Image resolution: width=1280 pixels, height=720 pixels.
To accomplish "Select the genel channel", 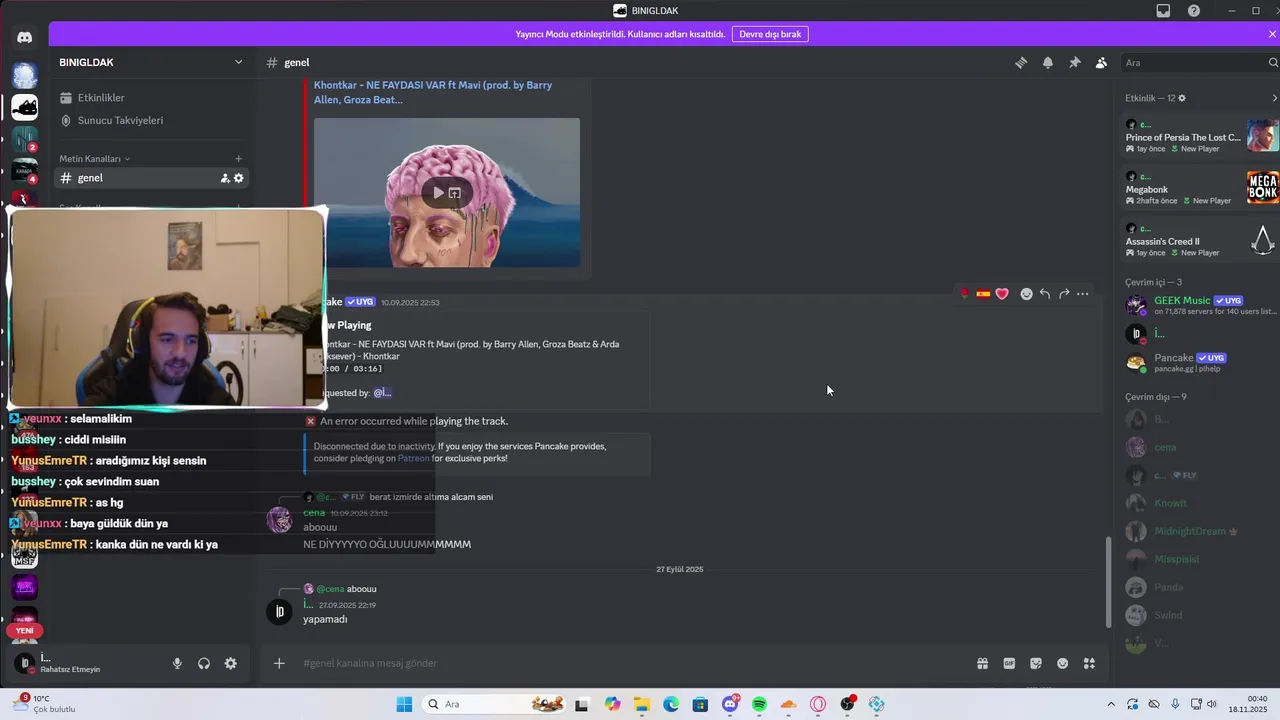I will (x=150, y=178).
